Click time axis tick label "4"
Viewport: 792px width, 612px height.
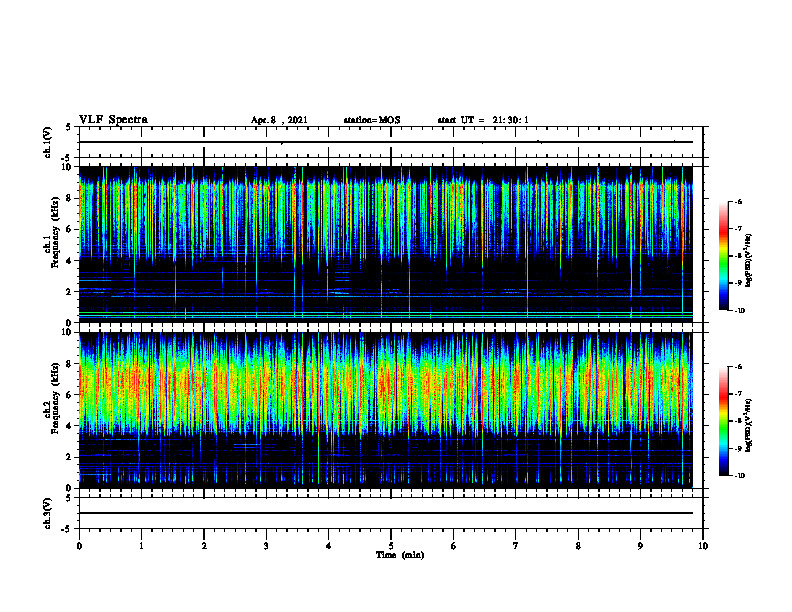click(x=329, y=546)
